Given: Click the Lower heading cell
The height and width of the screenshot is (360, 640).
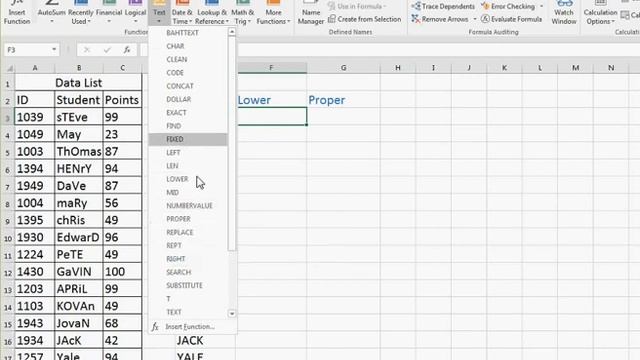Looking at the screenshot, I should click(x=271, y=100).
